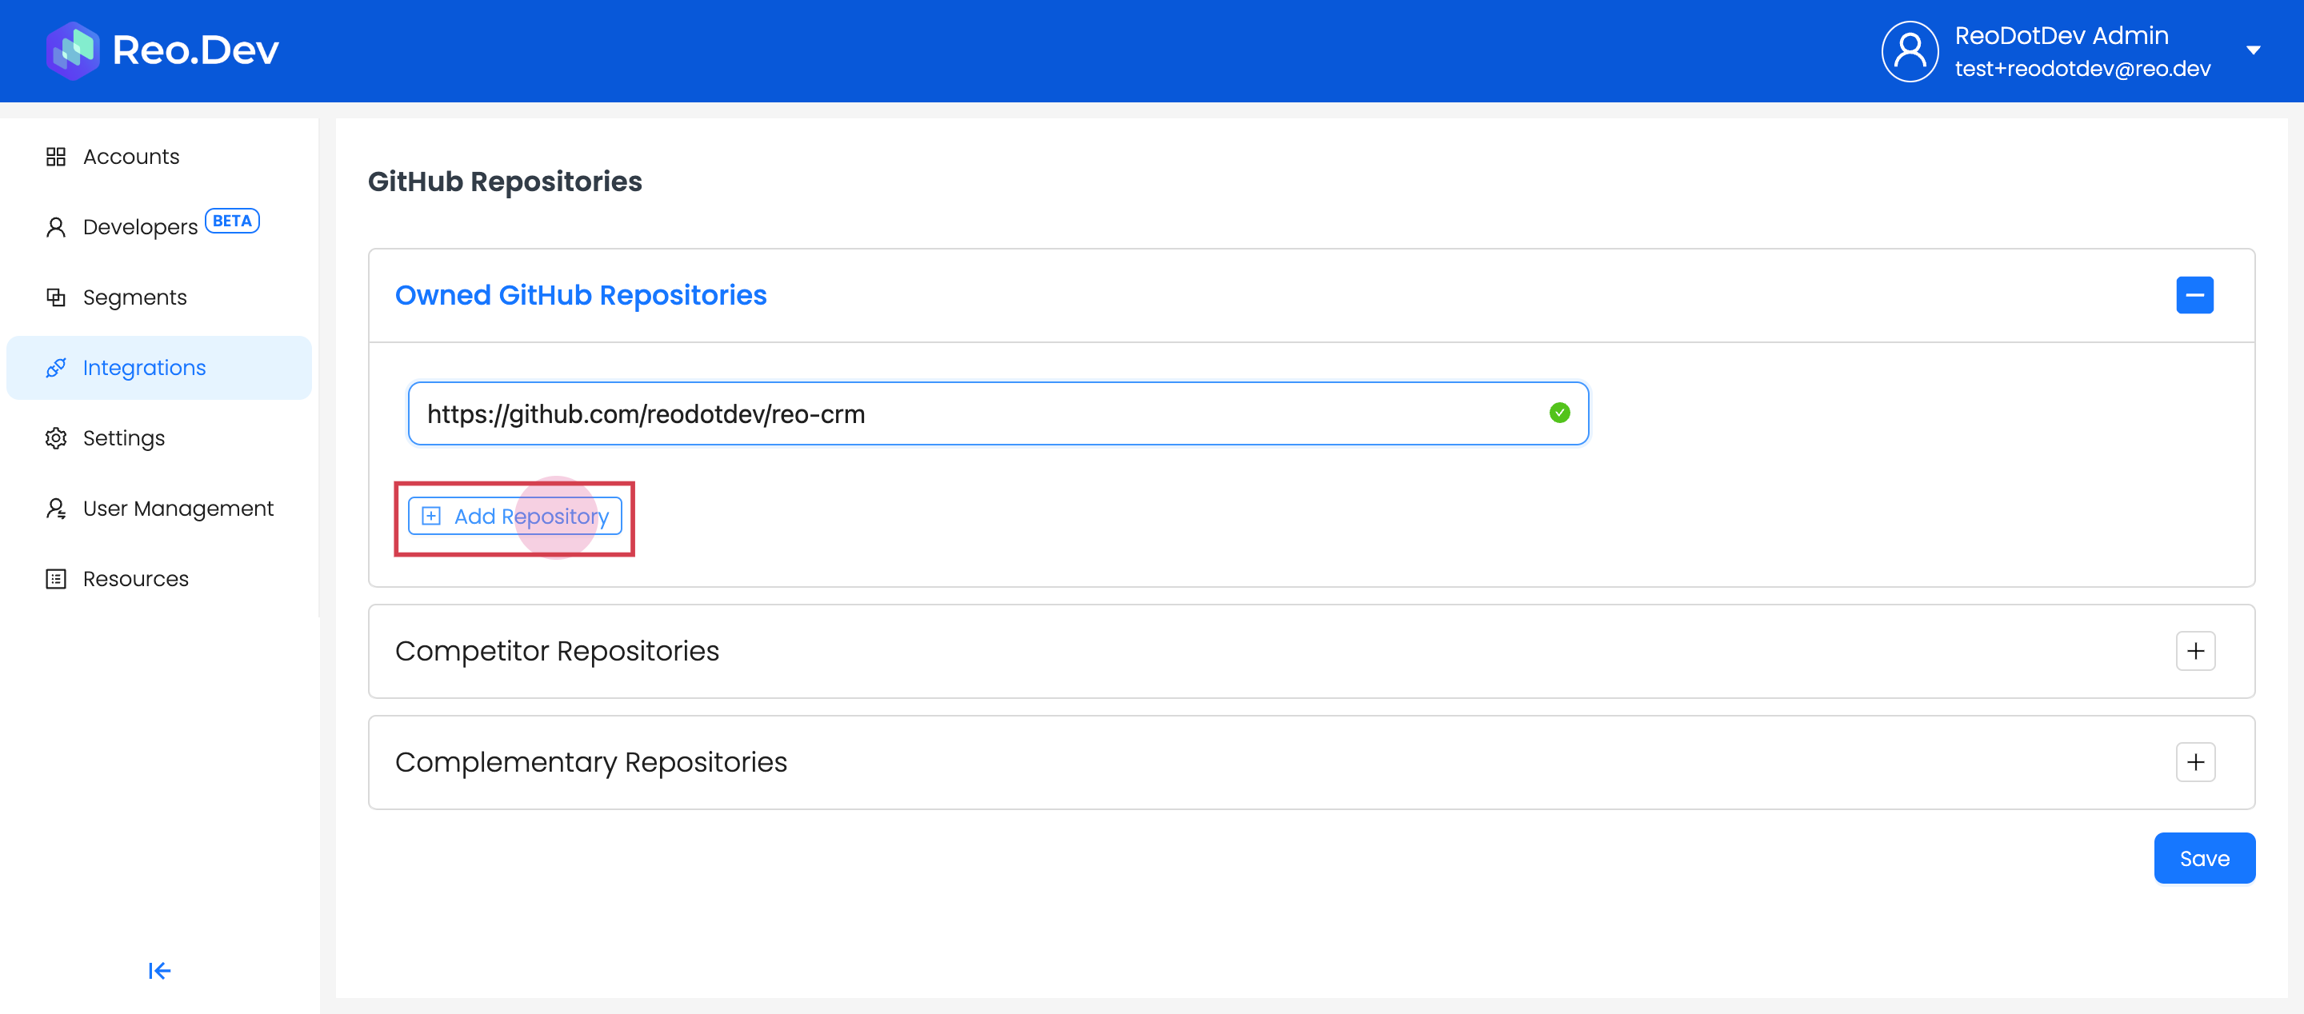Open the account dropdown arrow
Image resolution: width=2304 pixels, height=1014 pixels.
[2253, 50]
